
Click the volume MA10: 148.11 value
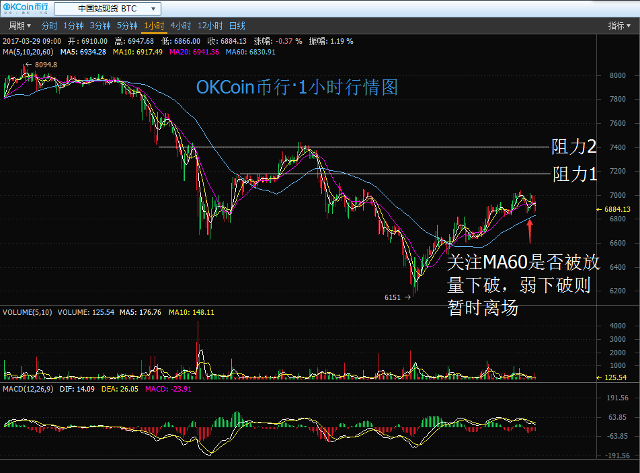(191, 312)
